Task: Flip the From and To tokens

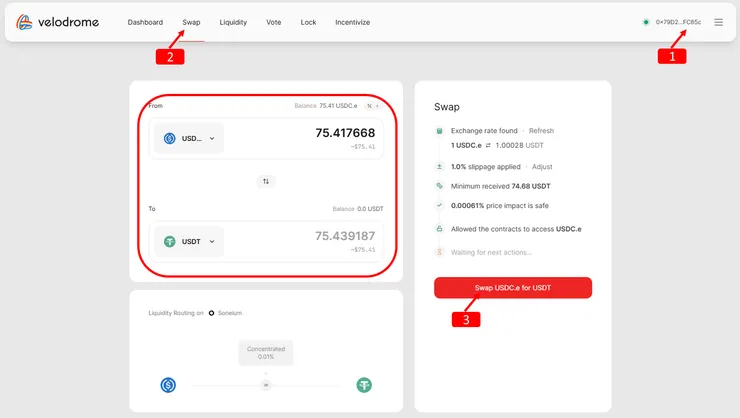Action: tap(266, 181)
